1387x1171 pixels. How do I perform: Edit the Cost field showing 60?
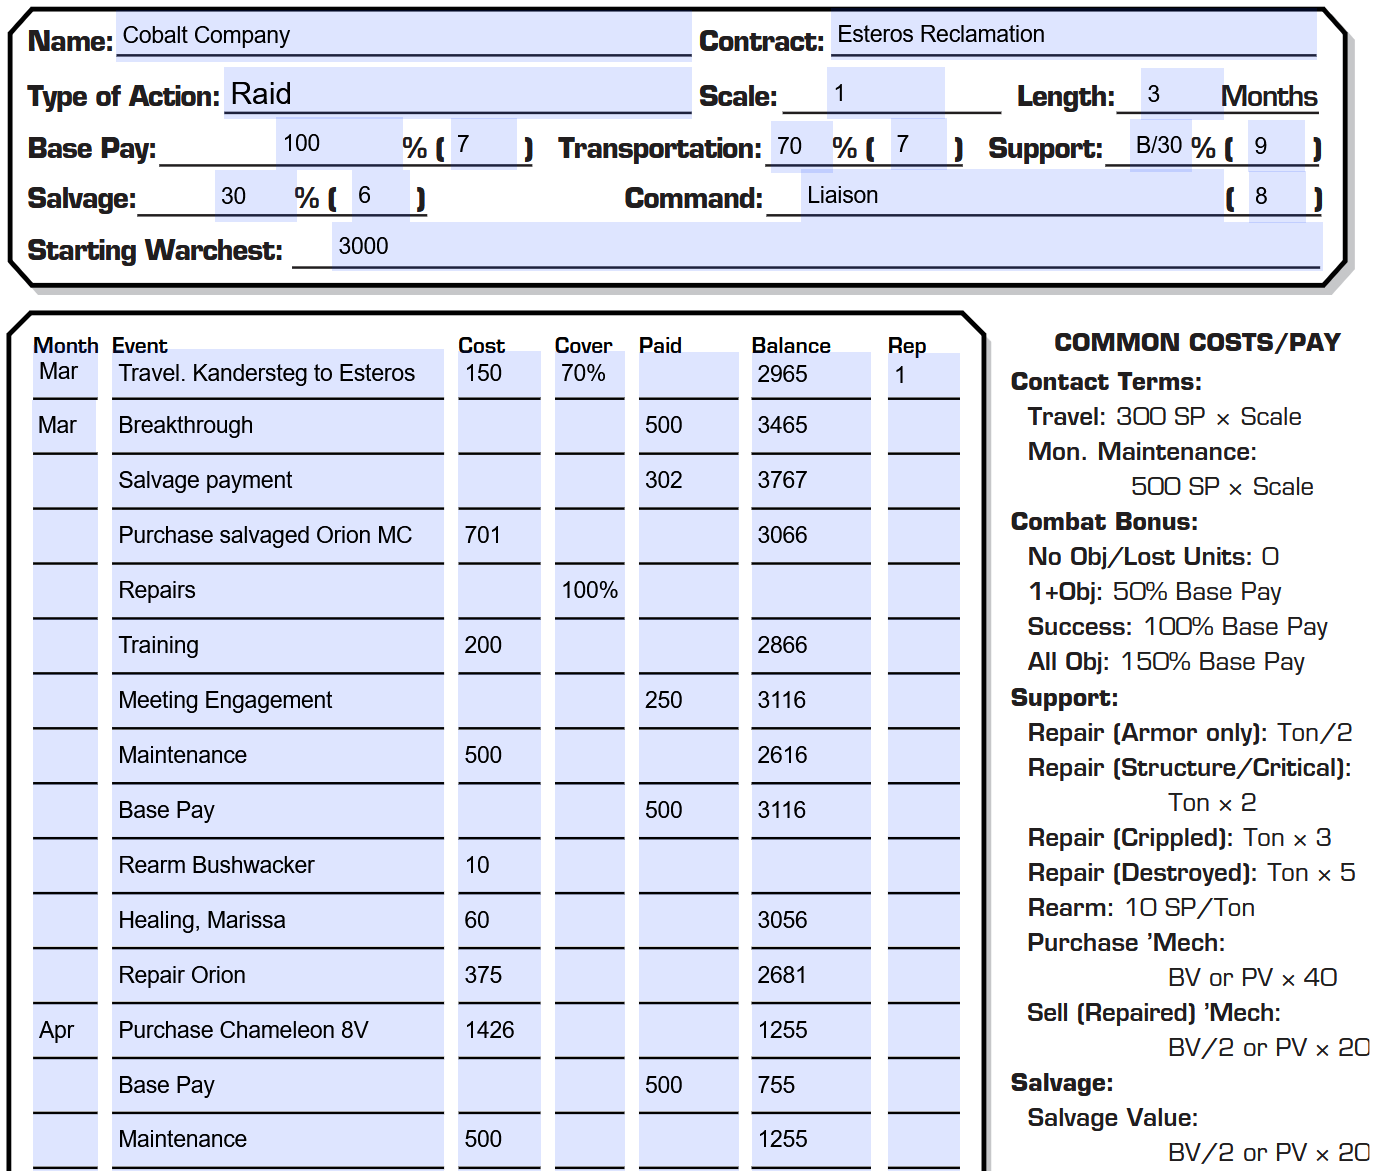pos(499,921)
